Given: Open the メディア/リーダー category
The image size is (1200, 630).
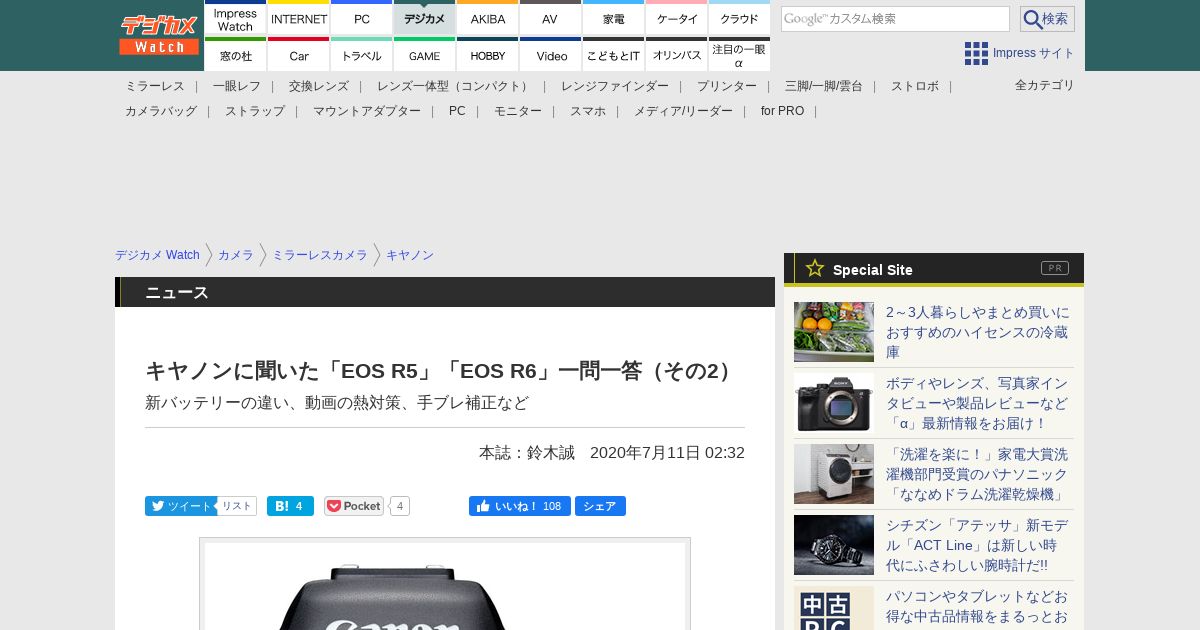Looking at the screenshot, I should tap(683, 111).
